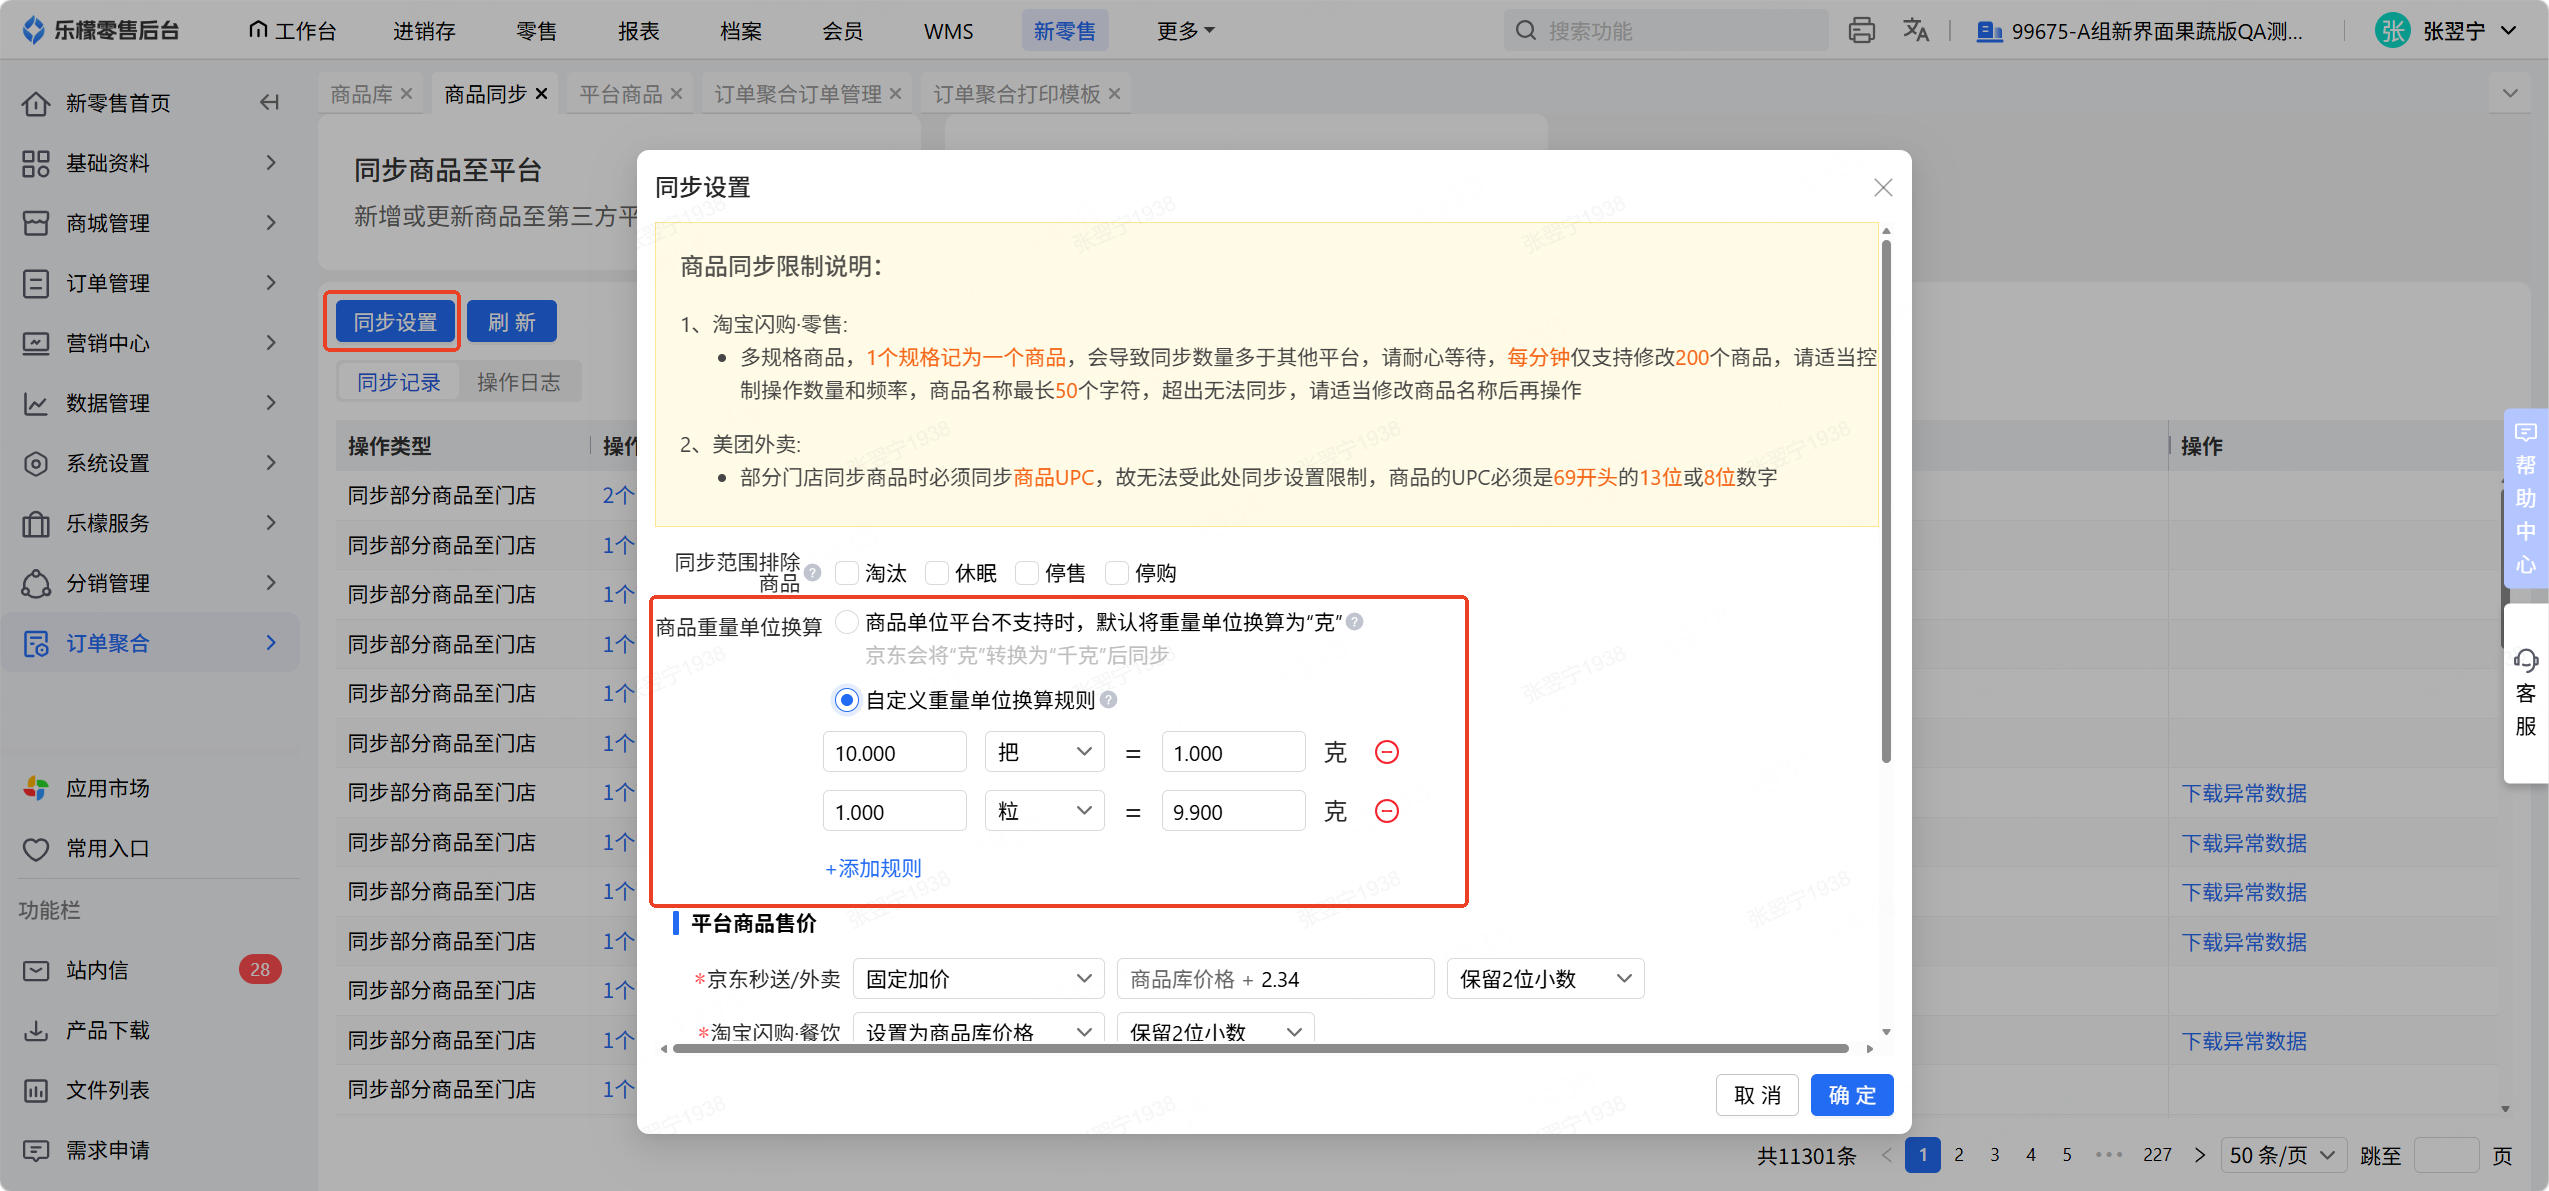This screenshot has width=2549, height=1191.
Task: Check the 停购 exclusion checkbox
Action: pyautogui.click(x=1117, y=573)
